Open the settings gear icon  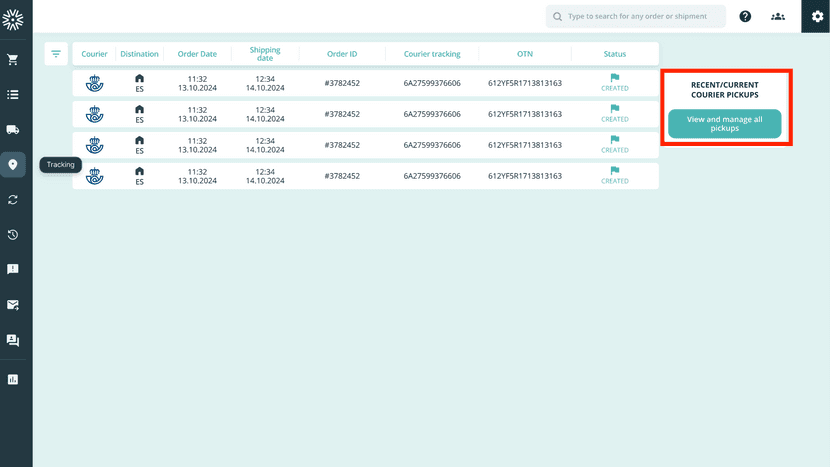tap(817, 17)
